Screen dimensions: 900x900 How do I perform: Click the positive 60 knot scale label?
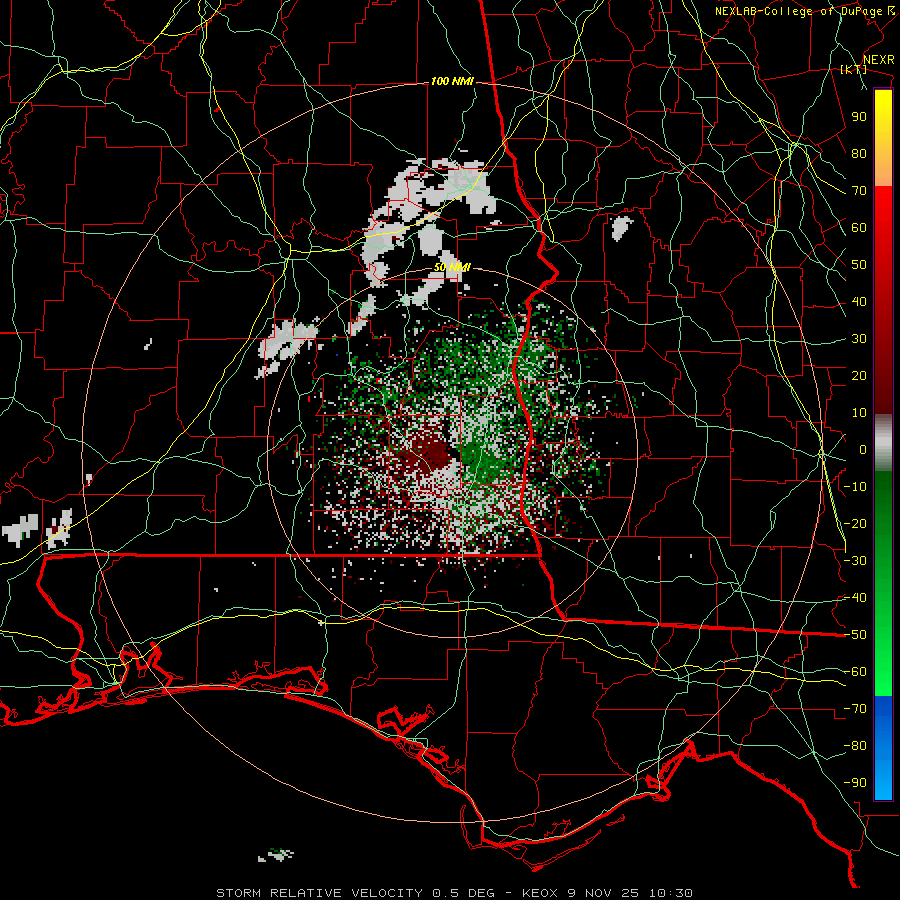point(859,228)
